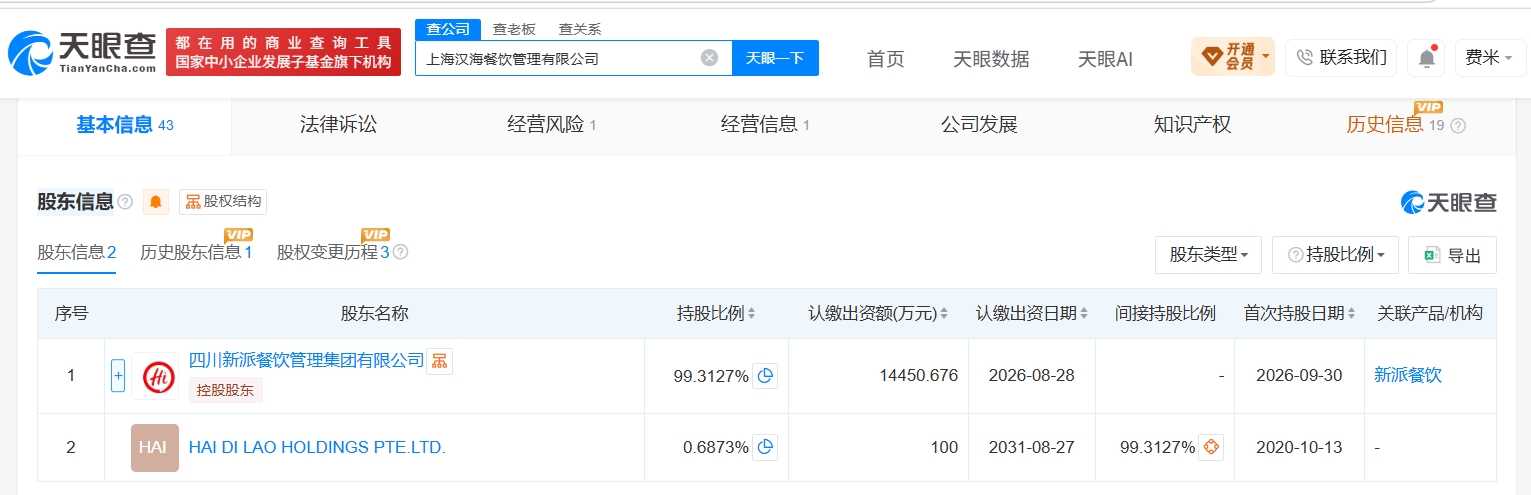
Task: Click help icon beside 股权变更历程
Action: pyautogui.click(x=400, y=252)
